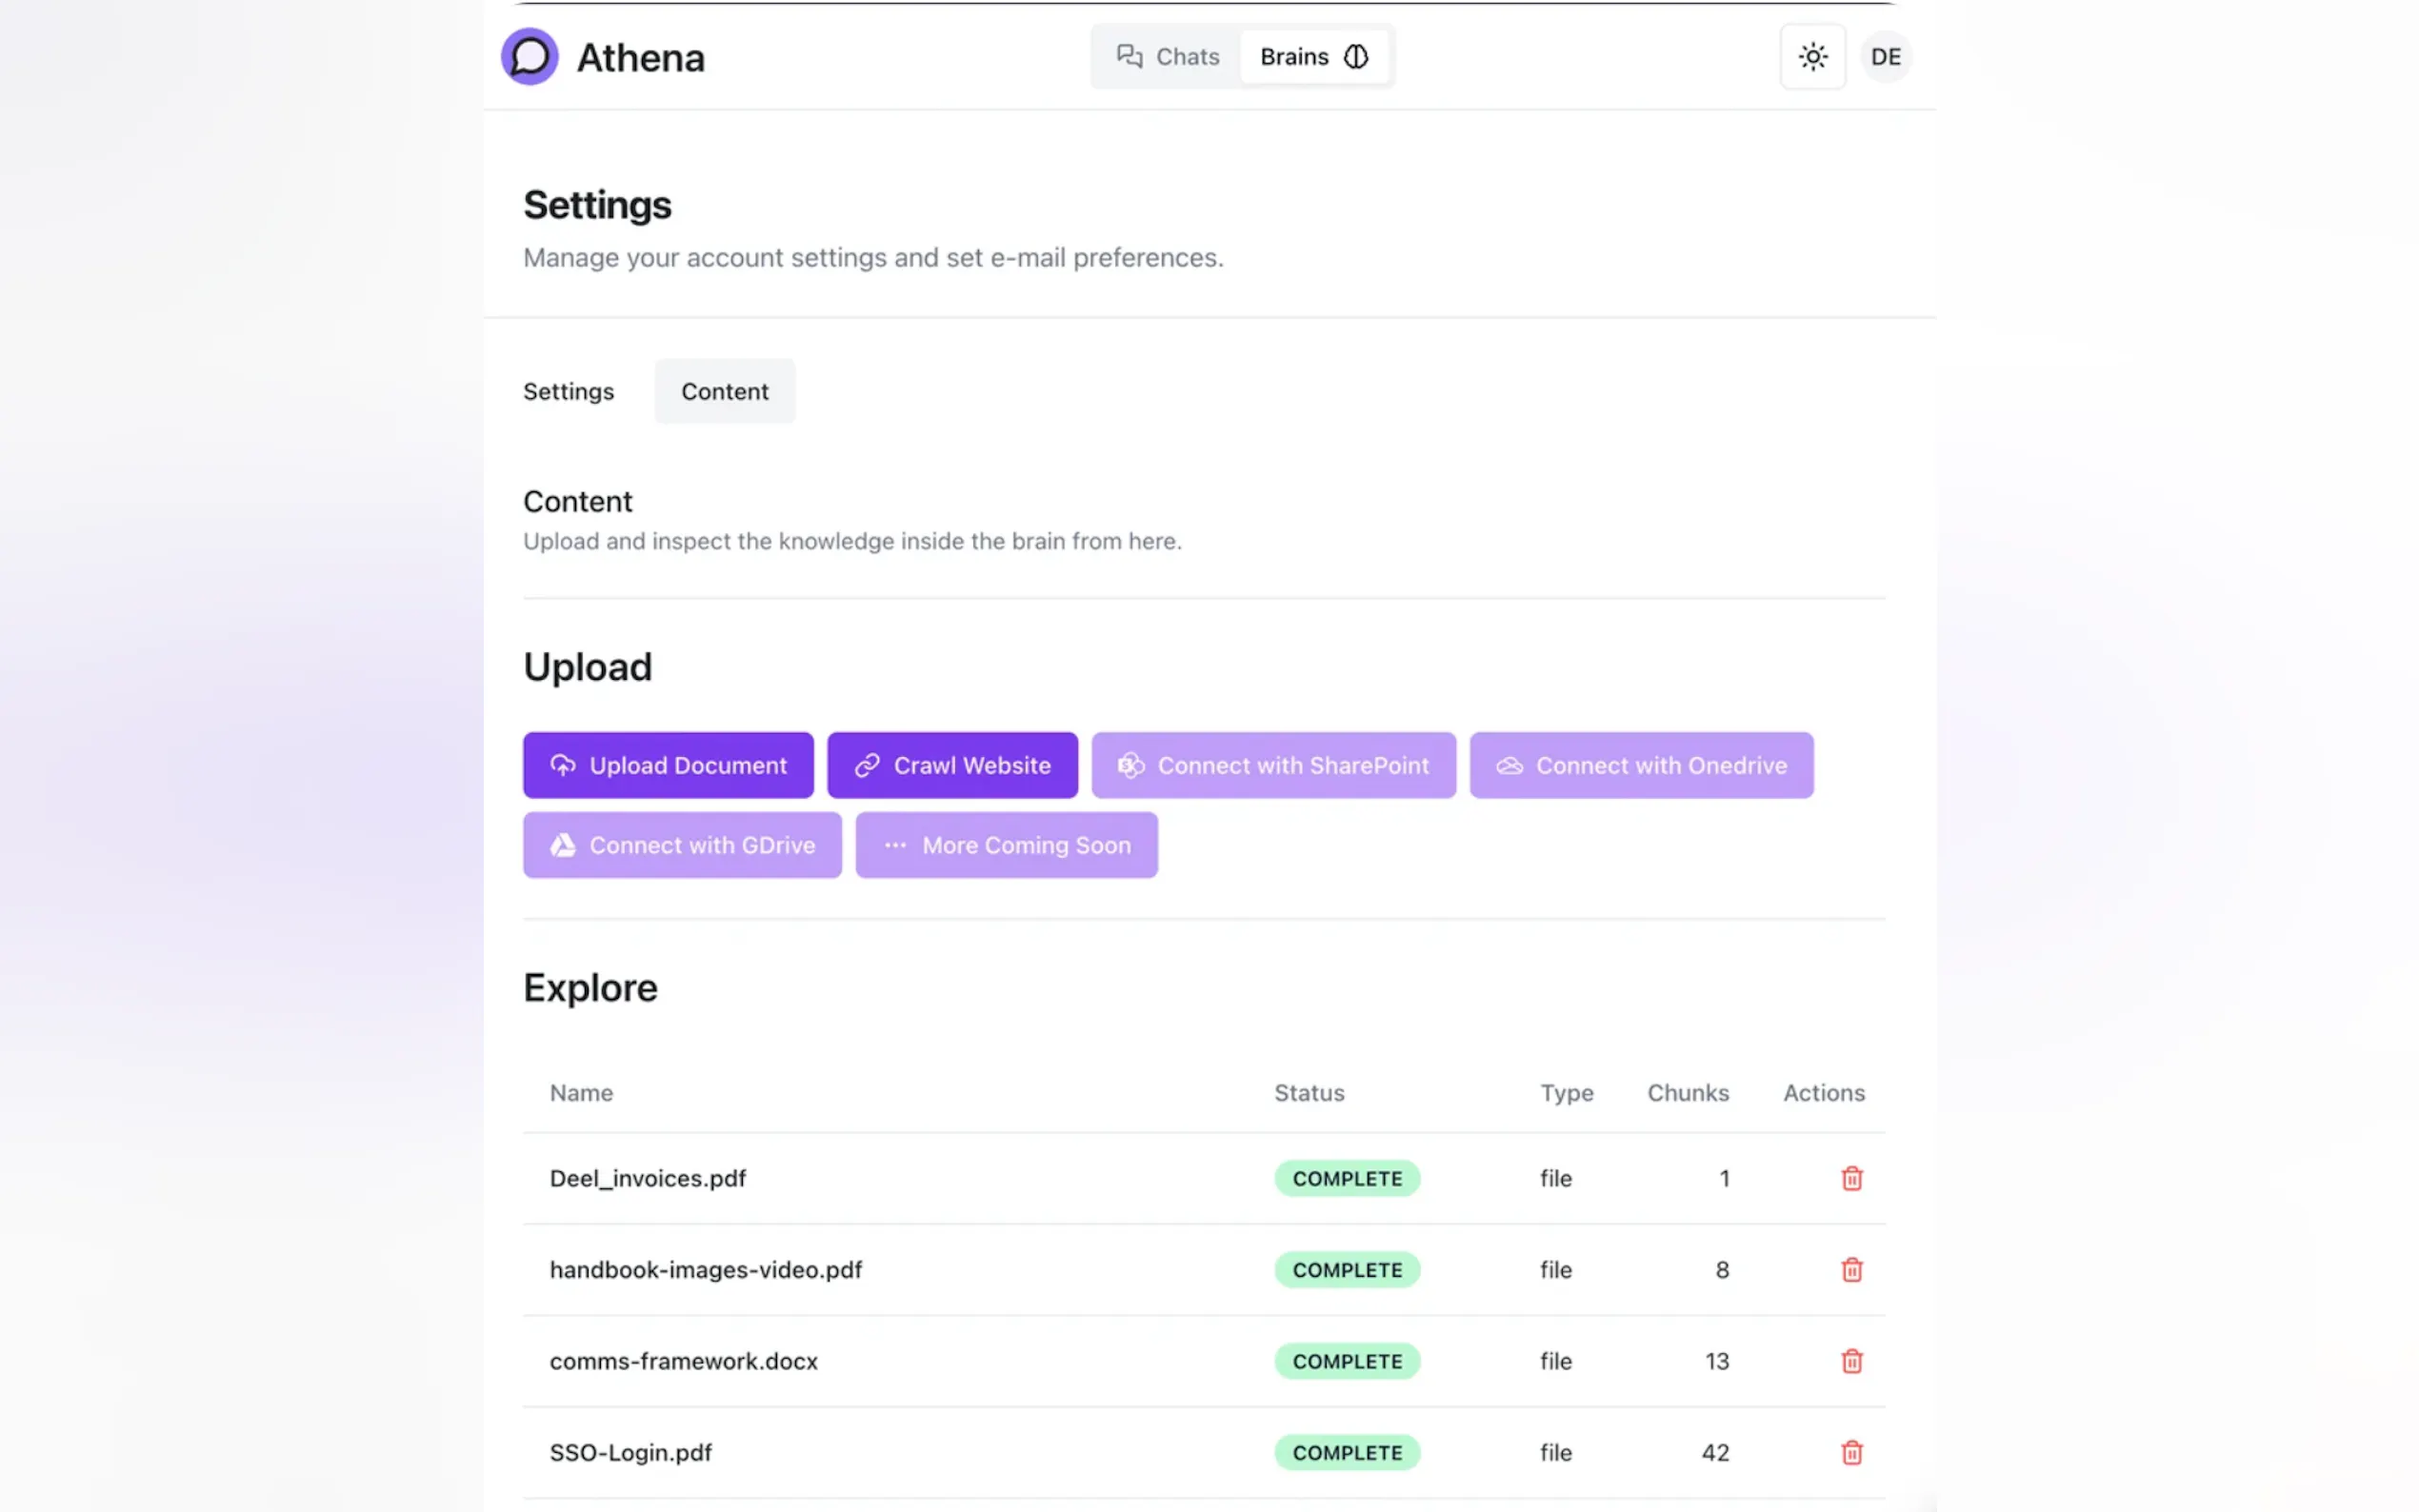Image resolution: width=2419 pixels, height=1512 pixels.
Task: Click the Upload Document button
Action: coord(668,765)
